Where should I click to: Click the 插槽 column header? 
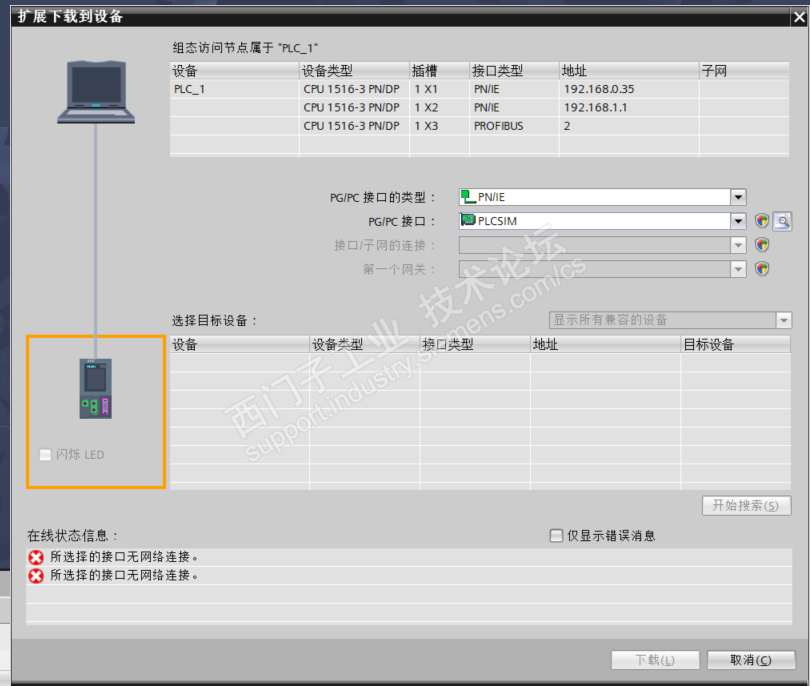coord(439,71)
